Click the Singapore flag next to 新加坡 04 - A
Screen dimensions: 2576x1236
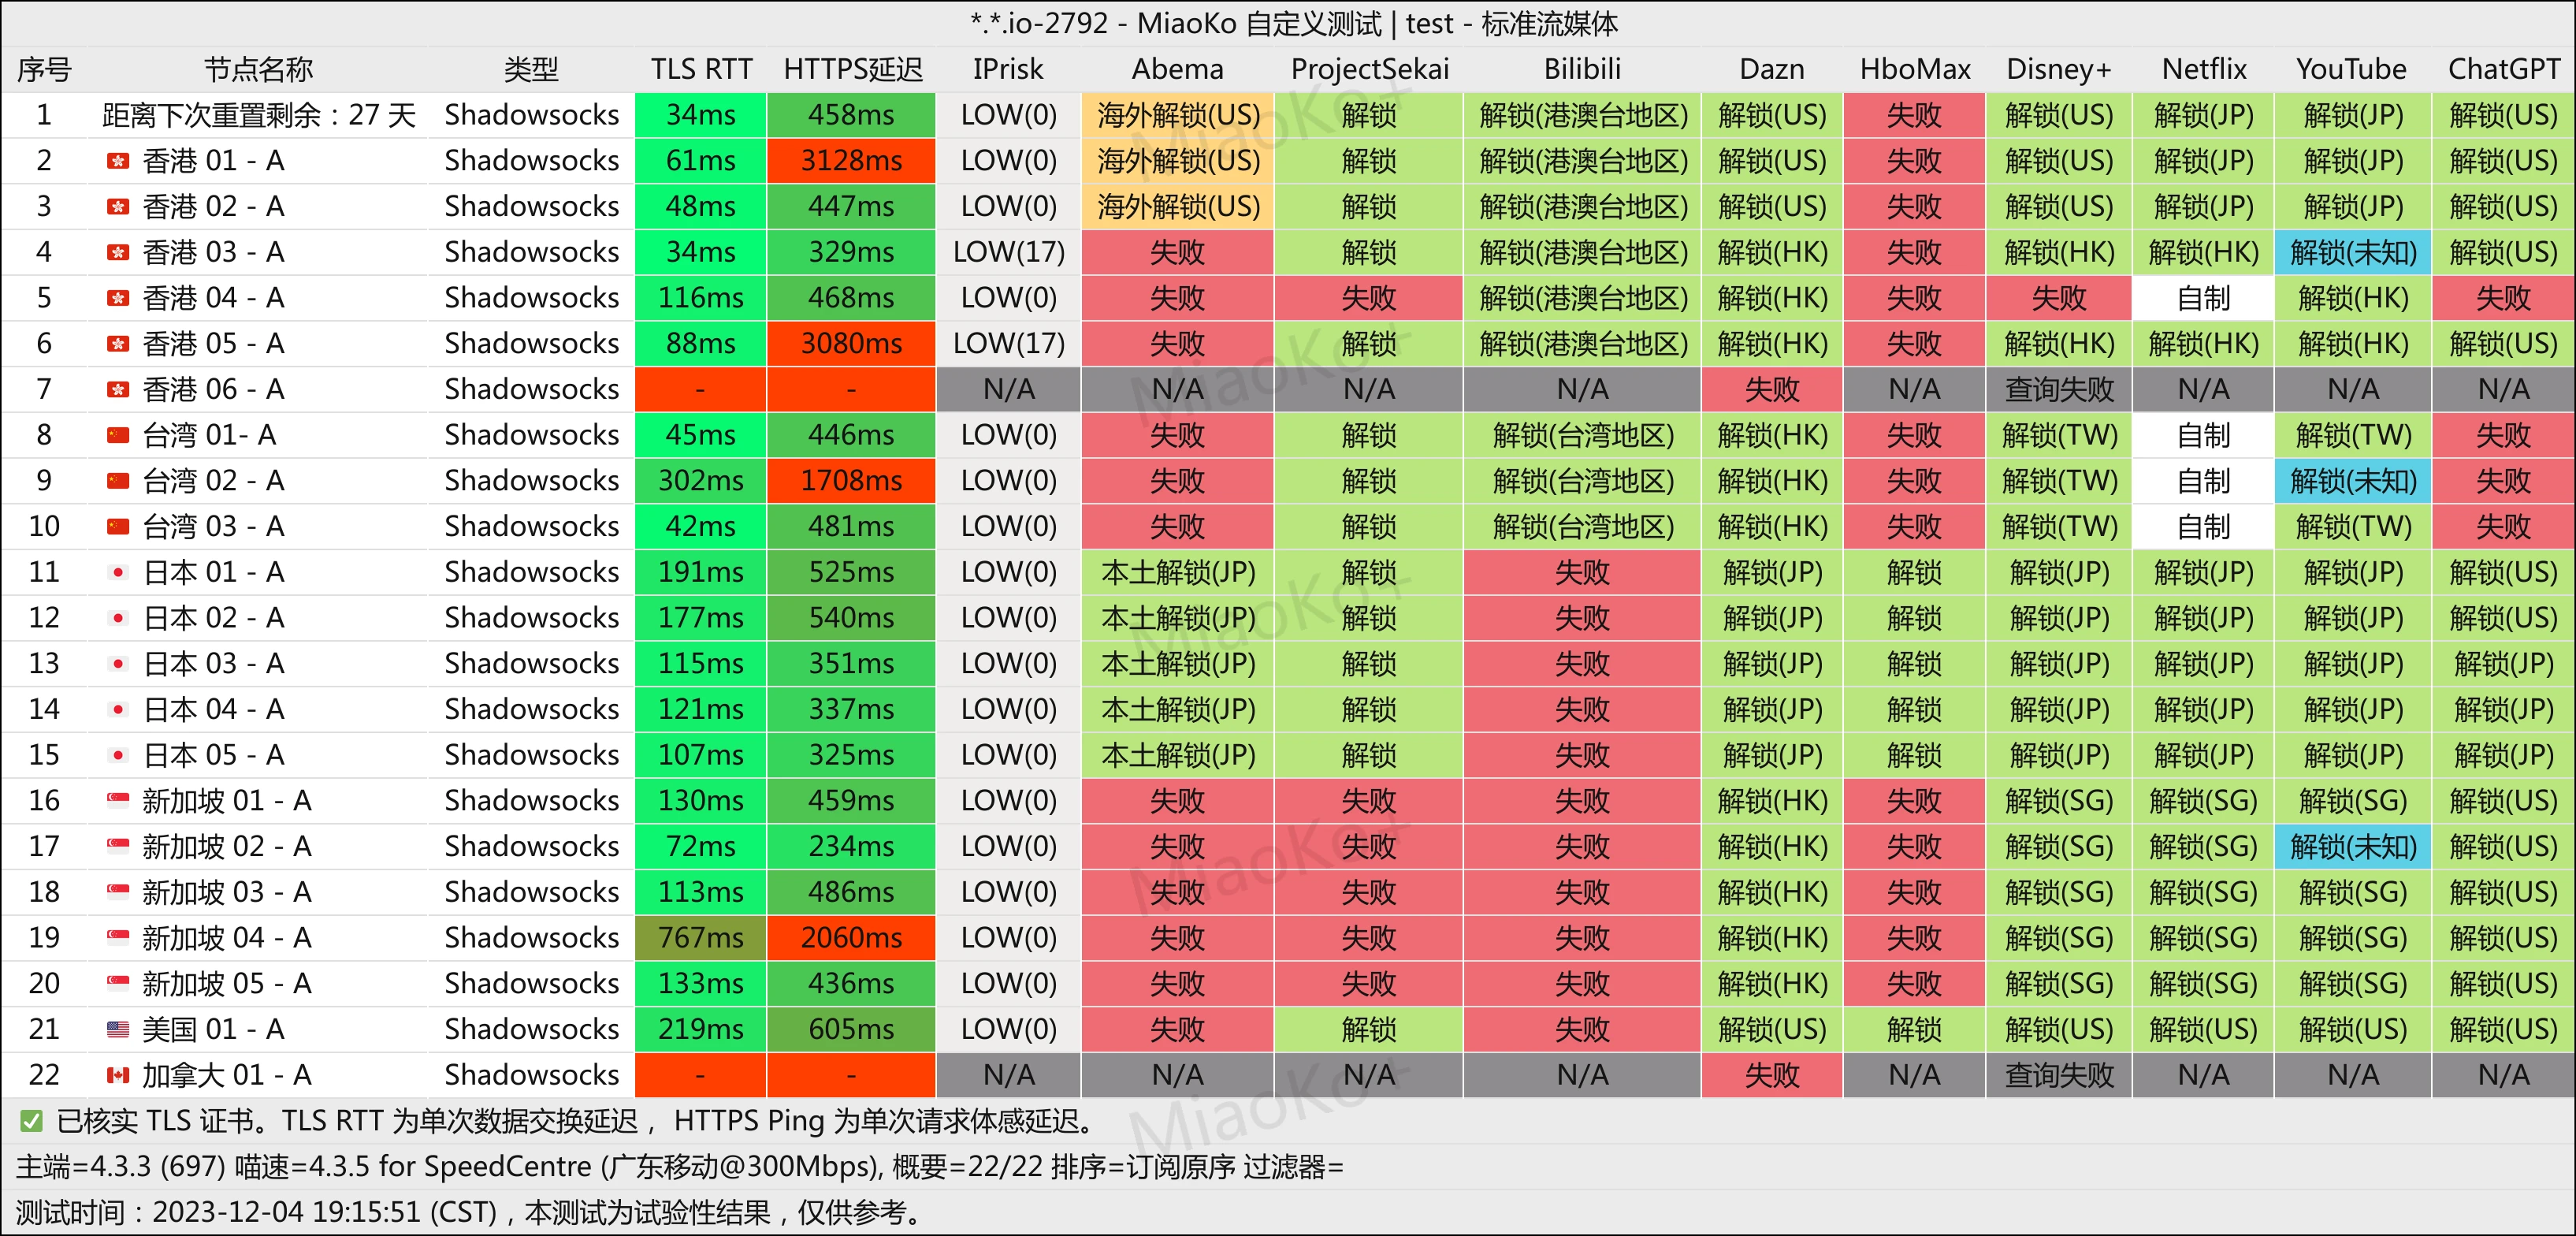pos(118,938)
